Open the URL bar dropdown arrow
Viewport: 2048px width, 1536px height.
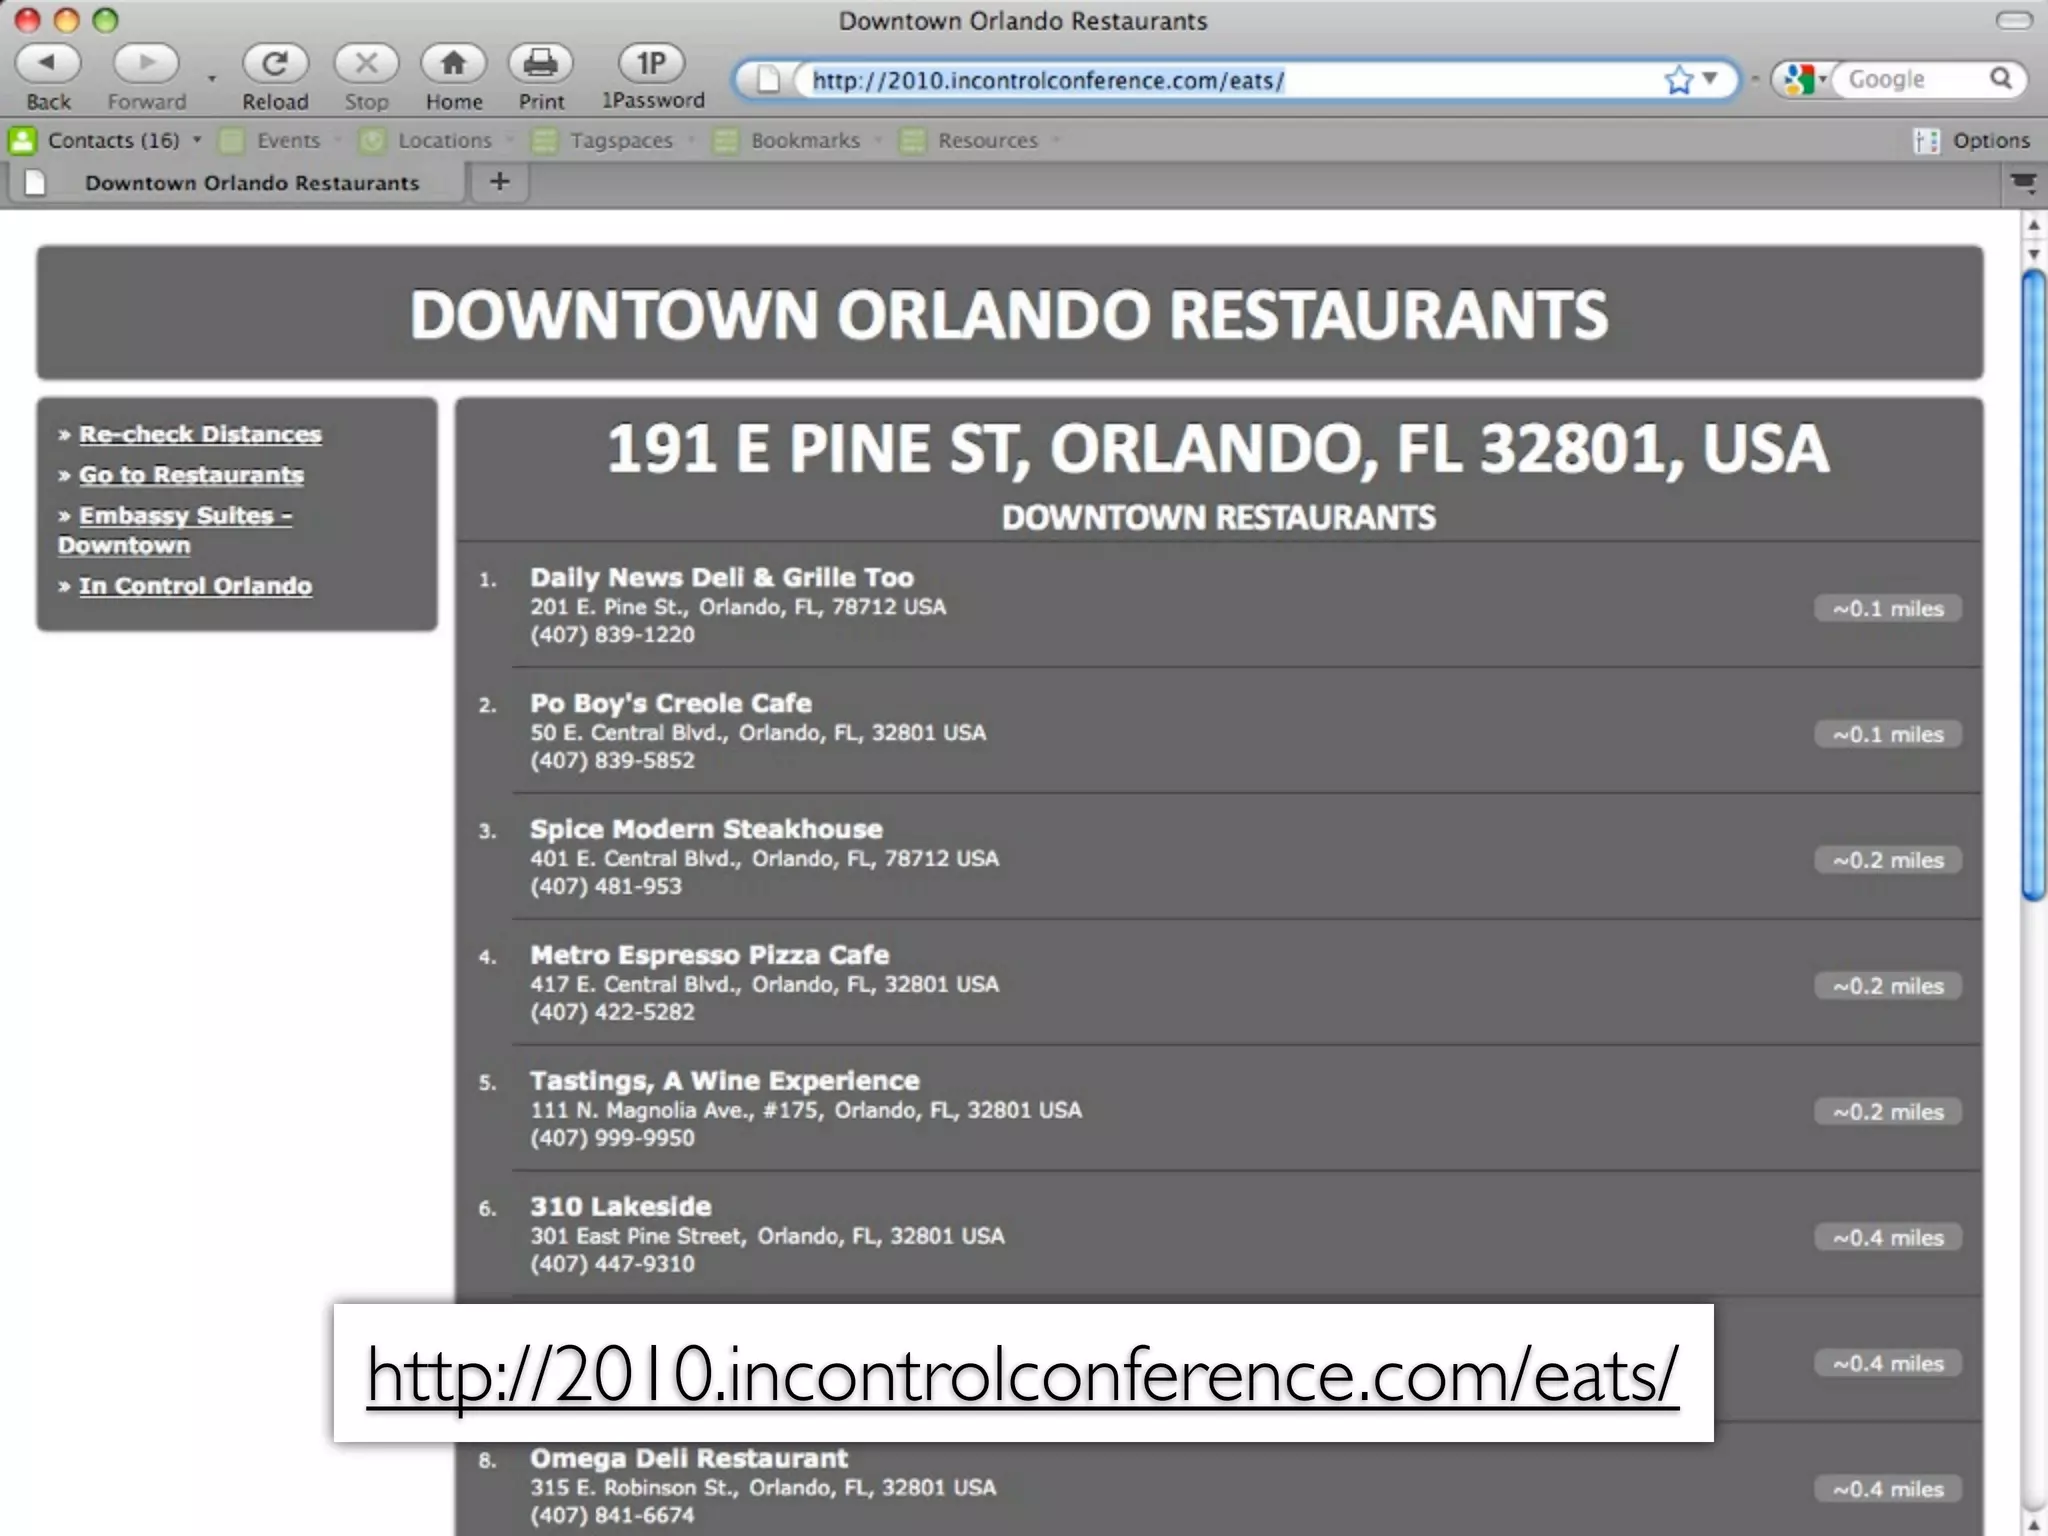pos(1710,78)
